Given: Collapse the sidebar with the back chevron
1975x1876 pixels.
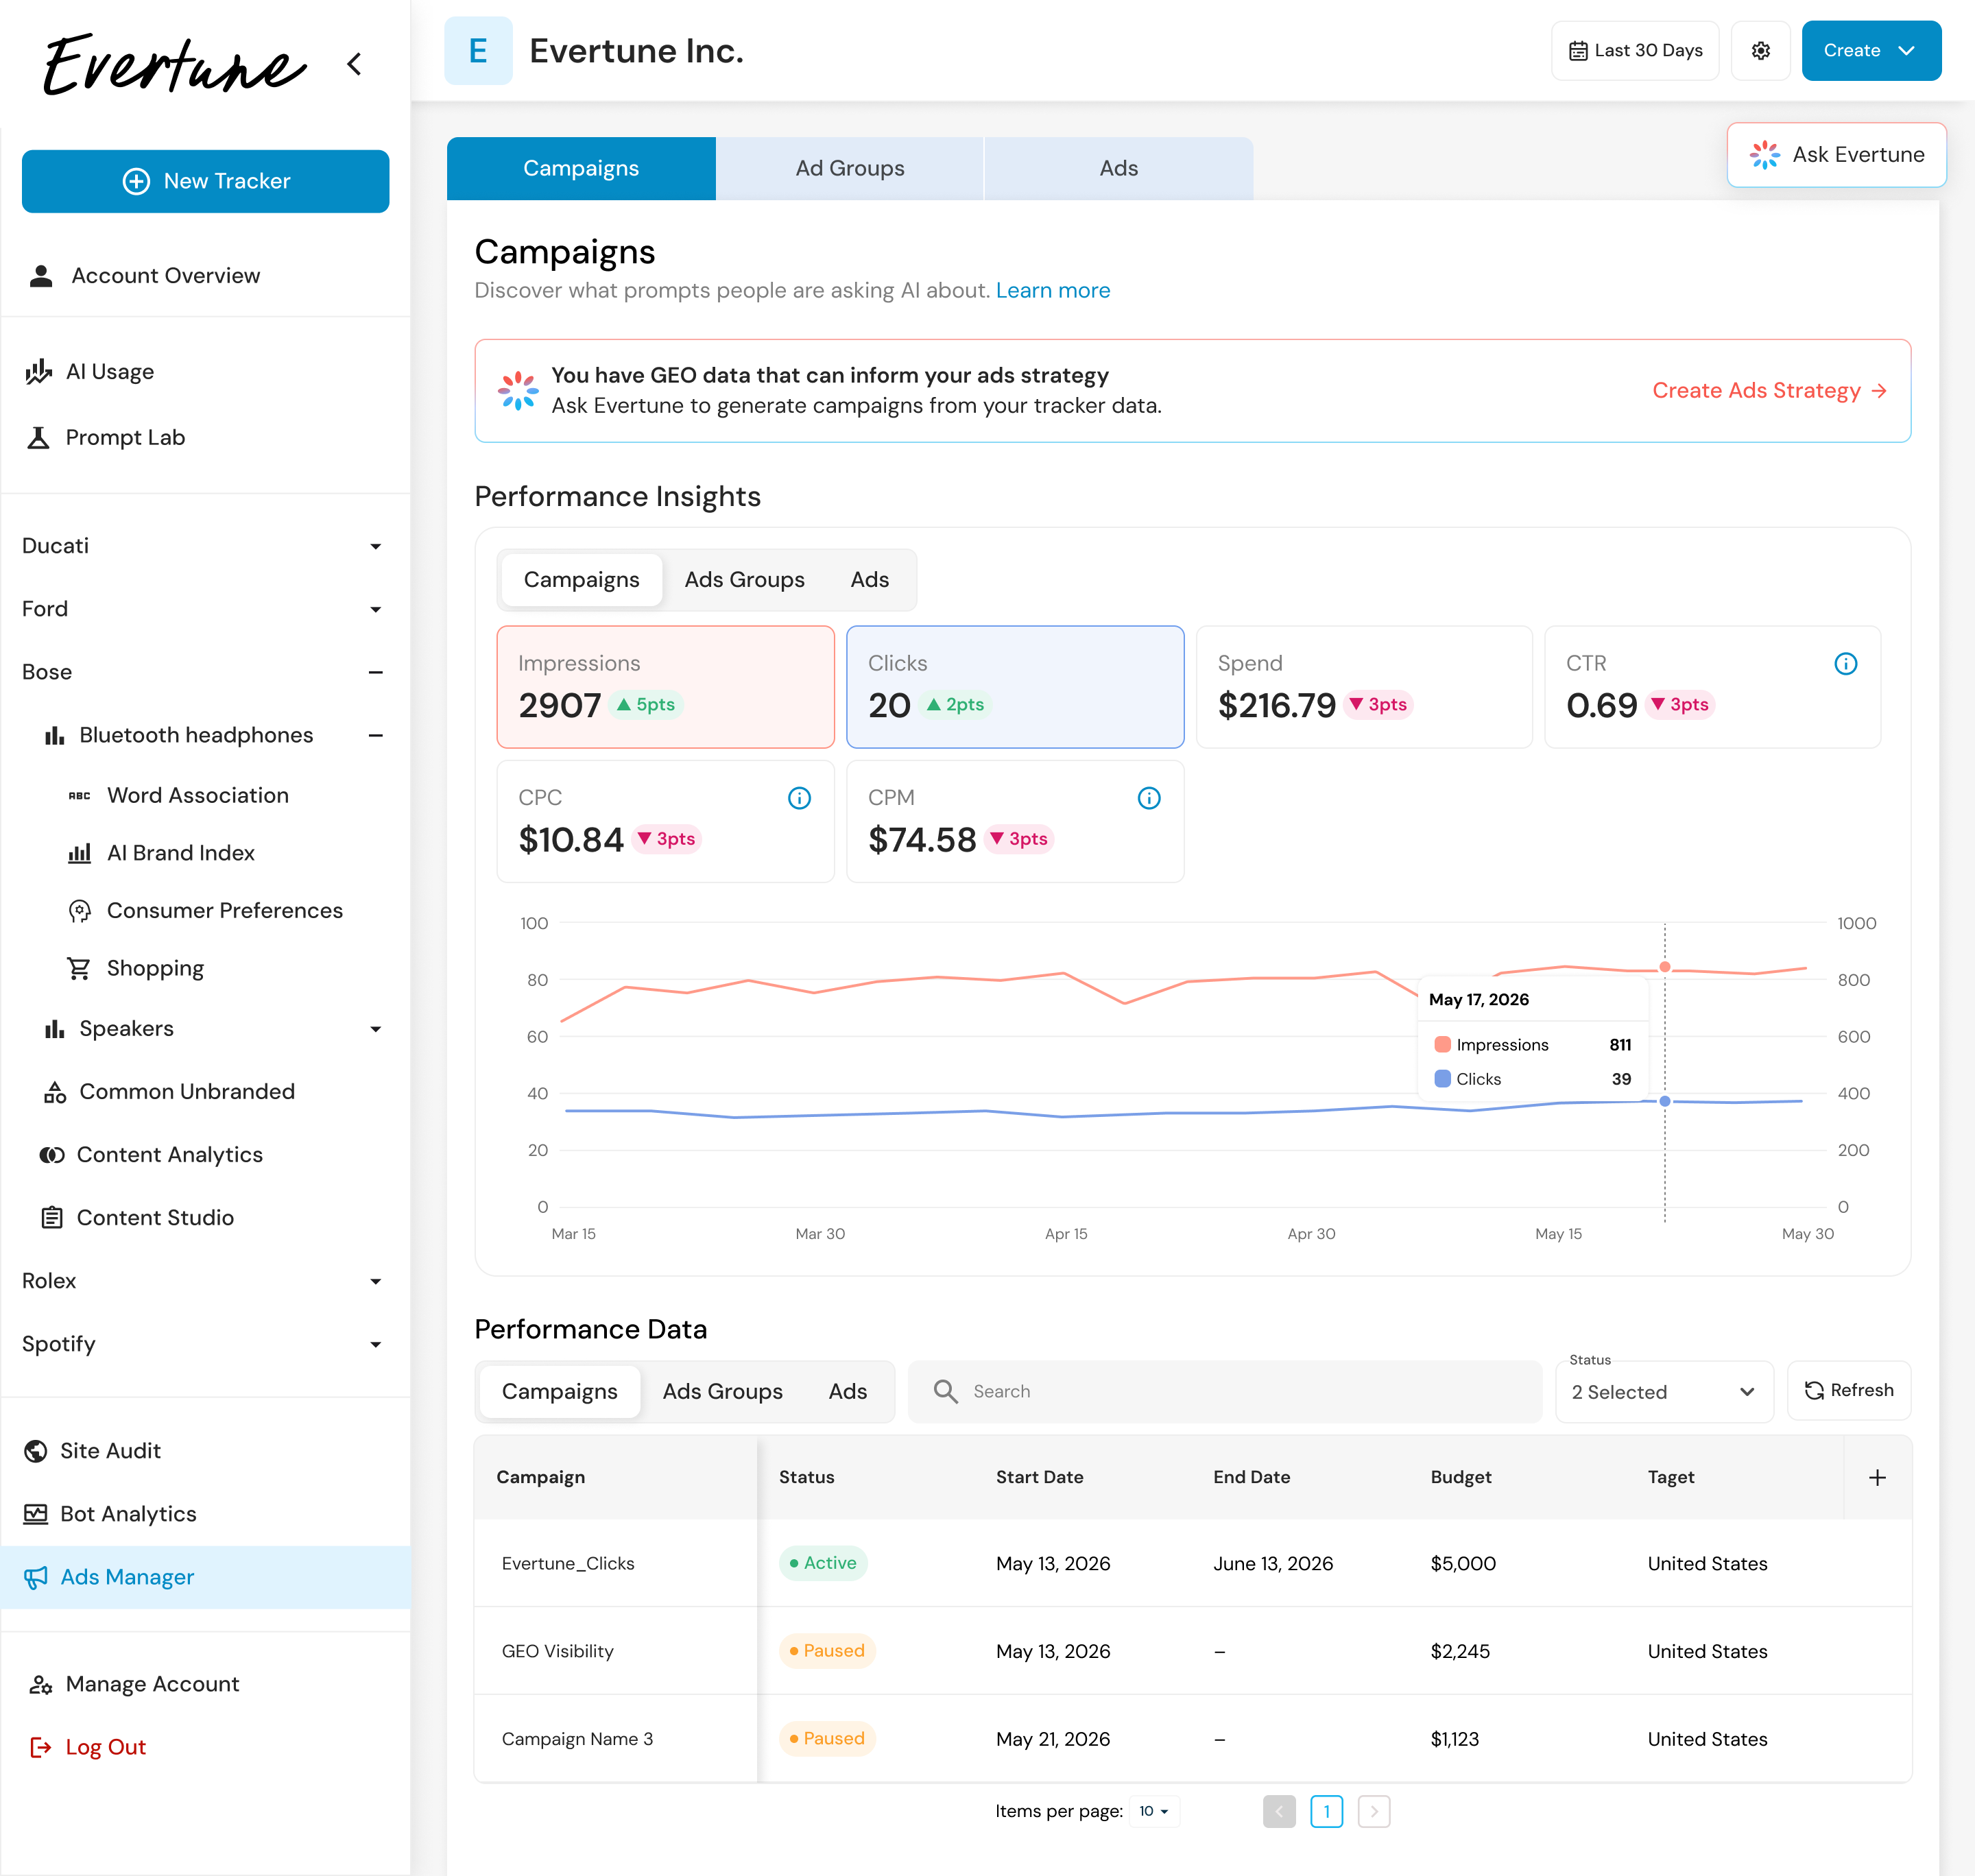Looking at the screenshot, I should point(354,64).
